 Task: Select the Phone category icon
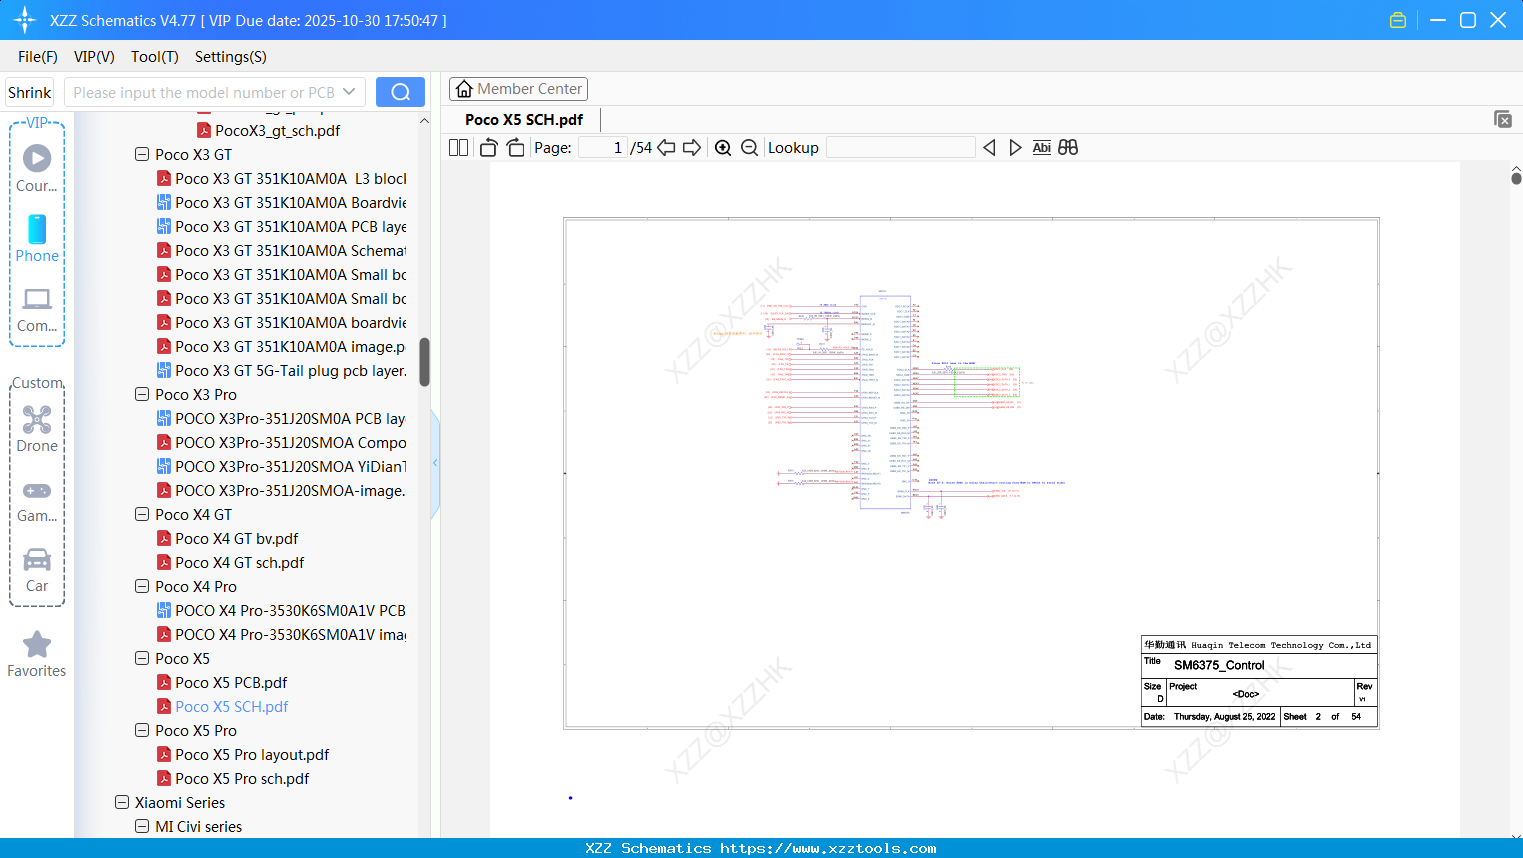tap(37, 239)
